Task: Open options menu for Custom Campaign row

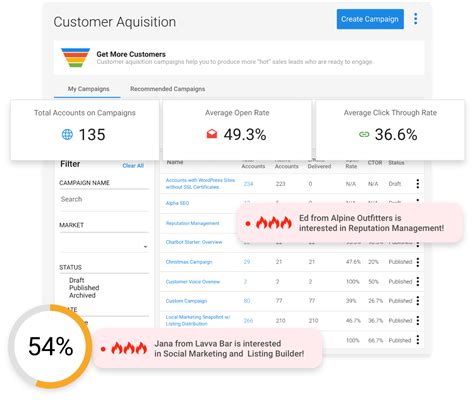Action: pyautogui.click(x=418, y=301)
